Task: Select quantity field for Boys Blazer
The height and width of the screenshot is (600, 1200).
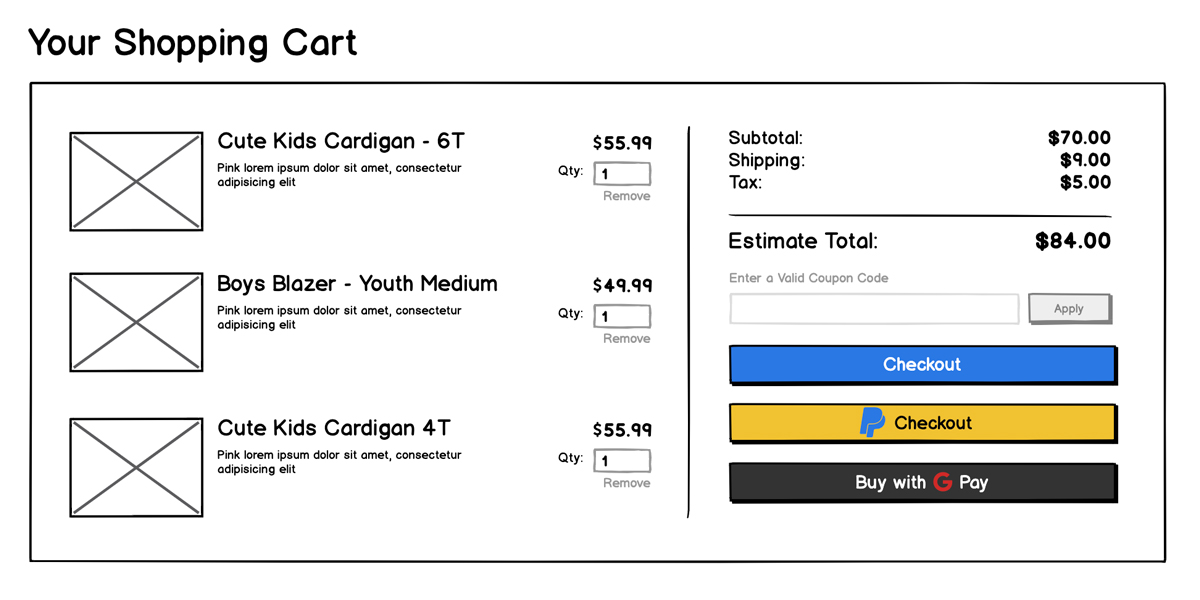Action: point(622,317)
